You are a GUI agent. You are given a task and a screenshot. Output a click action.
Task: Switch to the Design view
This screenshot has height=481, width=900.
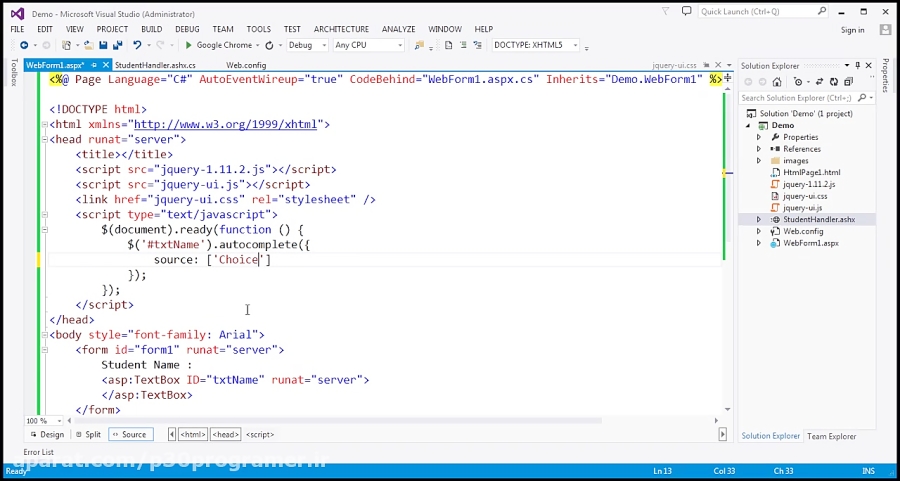46,435
